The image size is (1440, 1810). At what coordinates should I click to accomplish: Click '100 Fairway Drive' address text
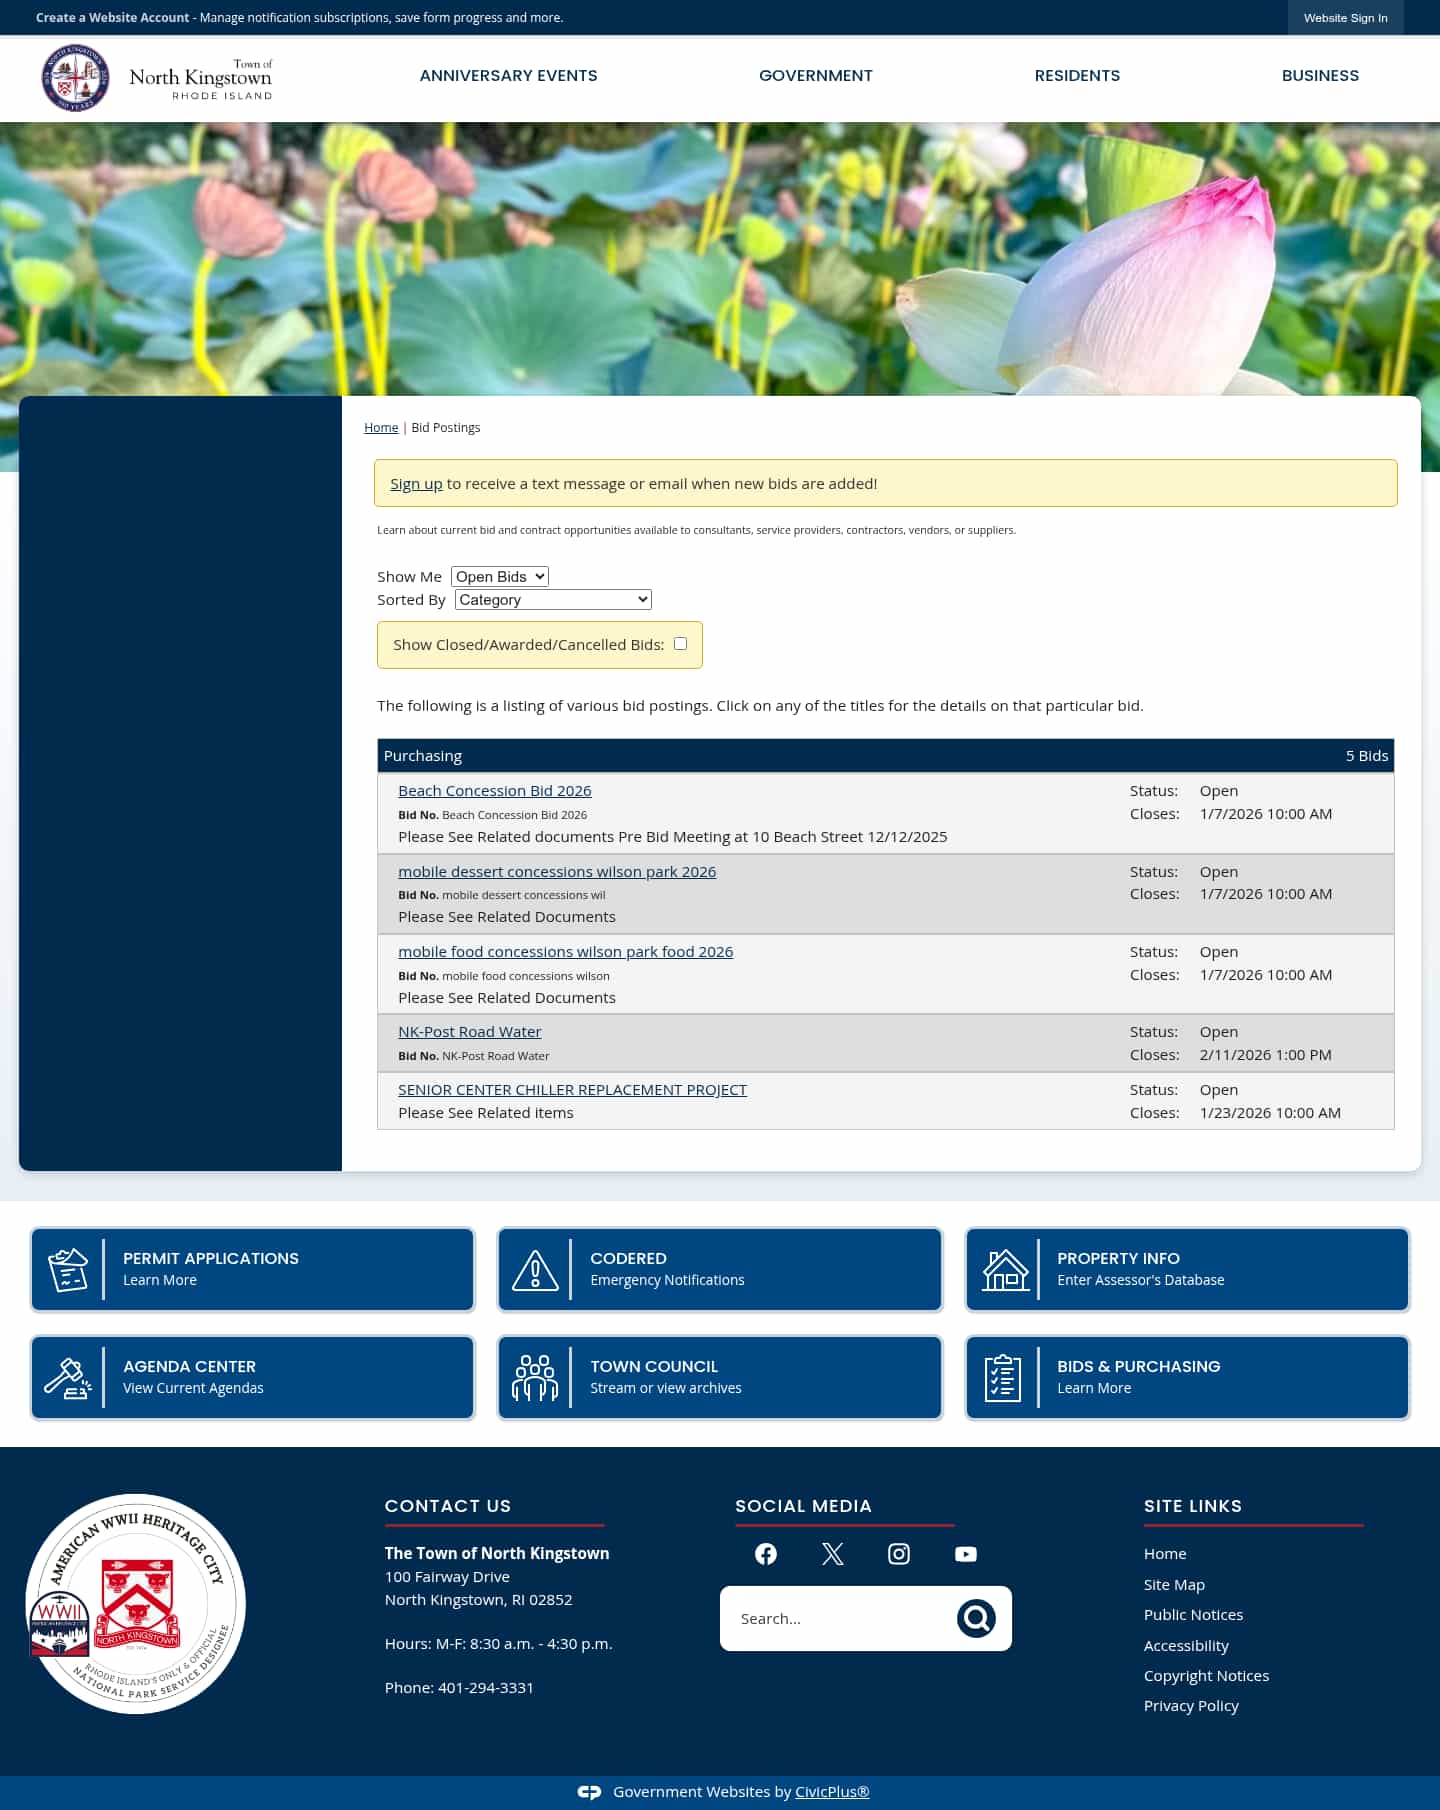pyautogui.click(x=447, y=1577)
